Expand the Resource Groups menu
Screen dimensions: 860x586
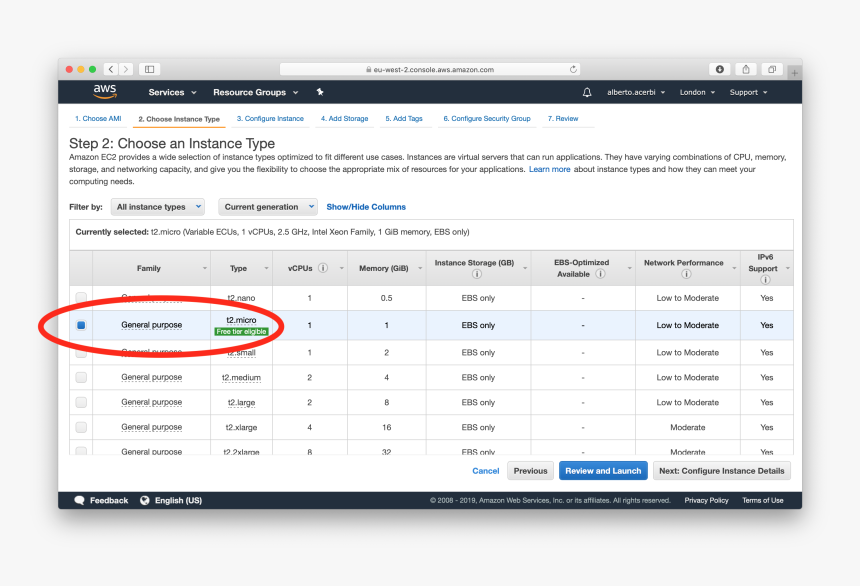click(256, 92)
